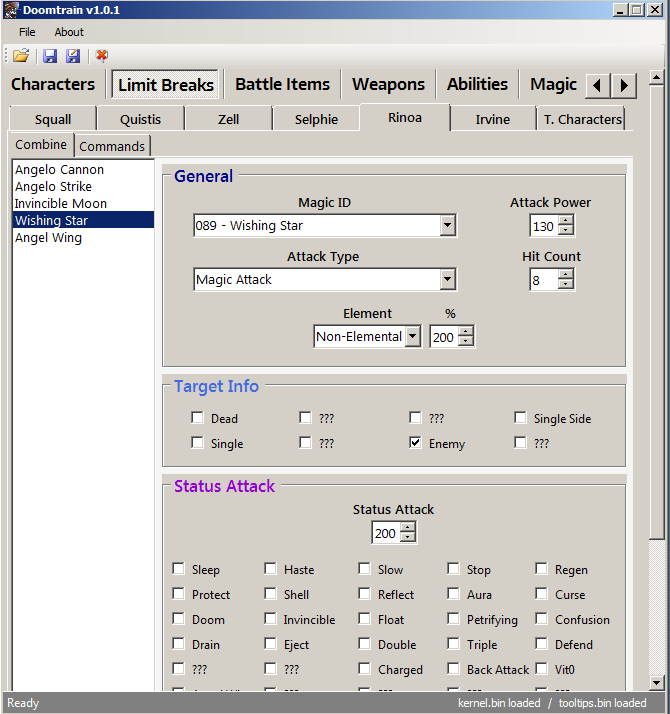
Task: Decrease Status Attack value with the down arrow
Action: pos(408,538)
